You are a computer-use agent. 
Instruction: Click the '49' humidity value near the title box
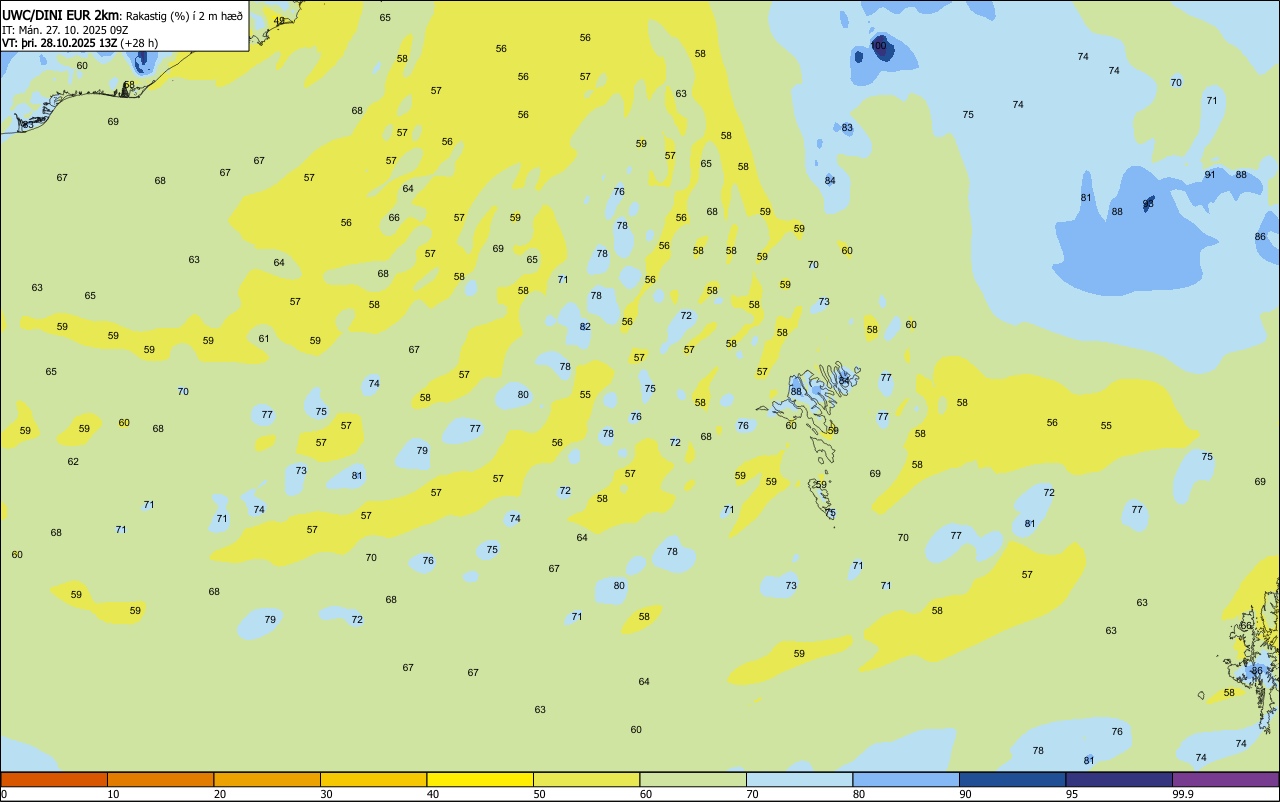point(279,20)
